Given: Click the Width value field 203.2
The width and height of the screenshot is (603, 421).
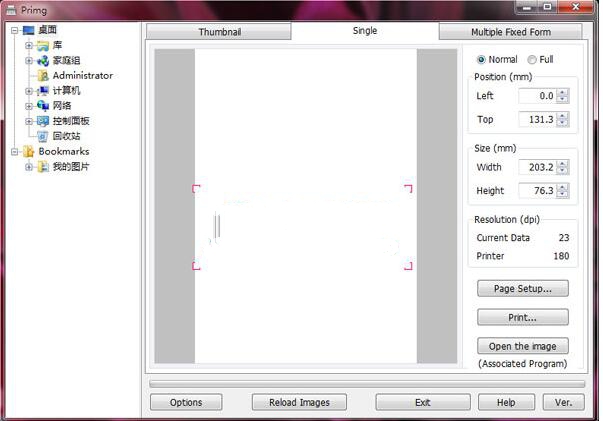Looking at the screenshot, I should pyautogui.click(x=538, y=167).
